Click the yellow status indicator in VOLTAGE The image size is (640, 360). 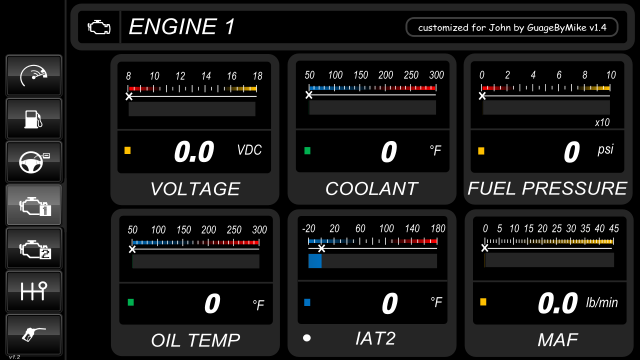pyautogui.click(x=127, y=151)
